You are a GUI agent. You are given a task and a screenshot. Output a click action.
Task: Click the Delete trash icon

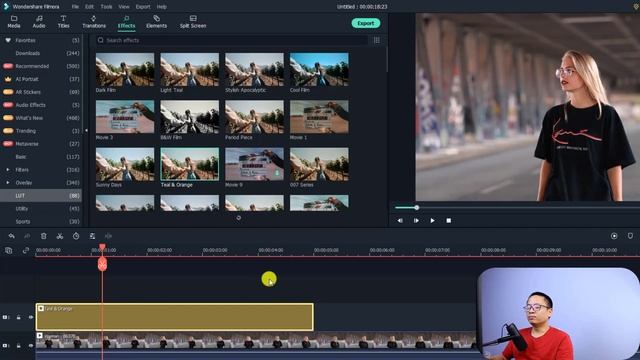(43, 236)
